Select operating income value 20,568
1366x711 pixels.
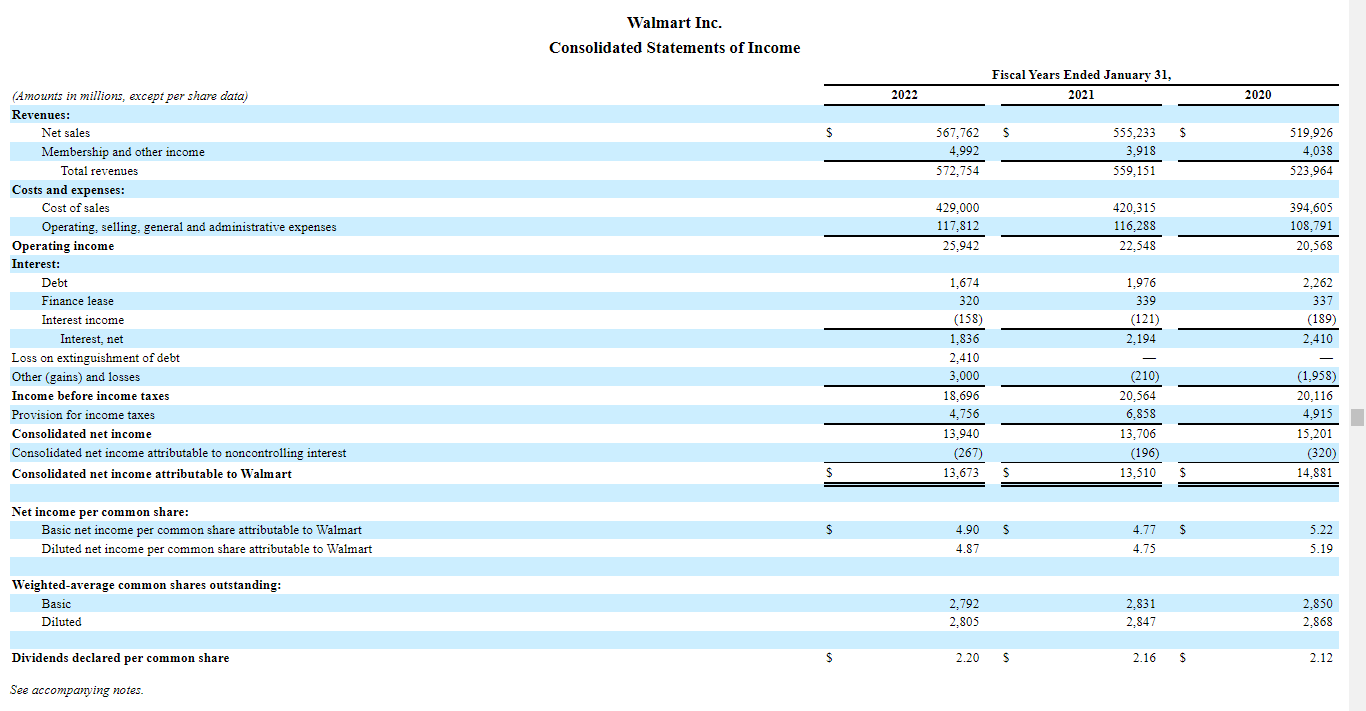click(1314, 246)
